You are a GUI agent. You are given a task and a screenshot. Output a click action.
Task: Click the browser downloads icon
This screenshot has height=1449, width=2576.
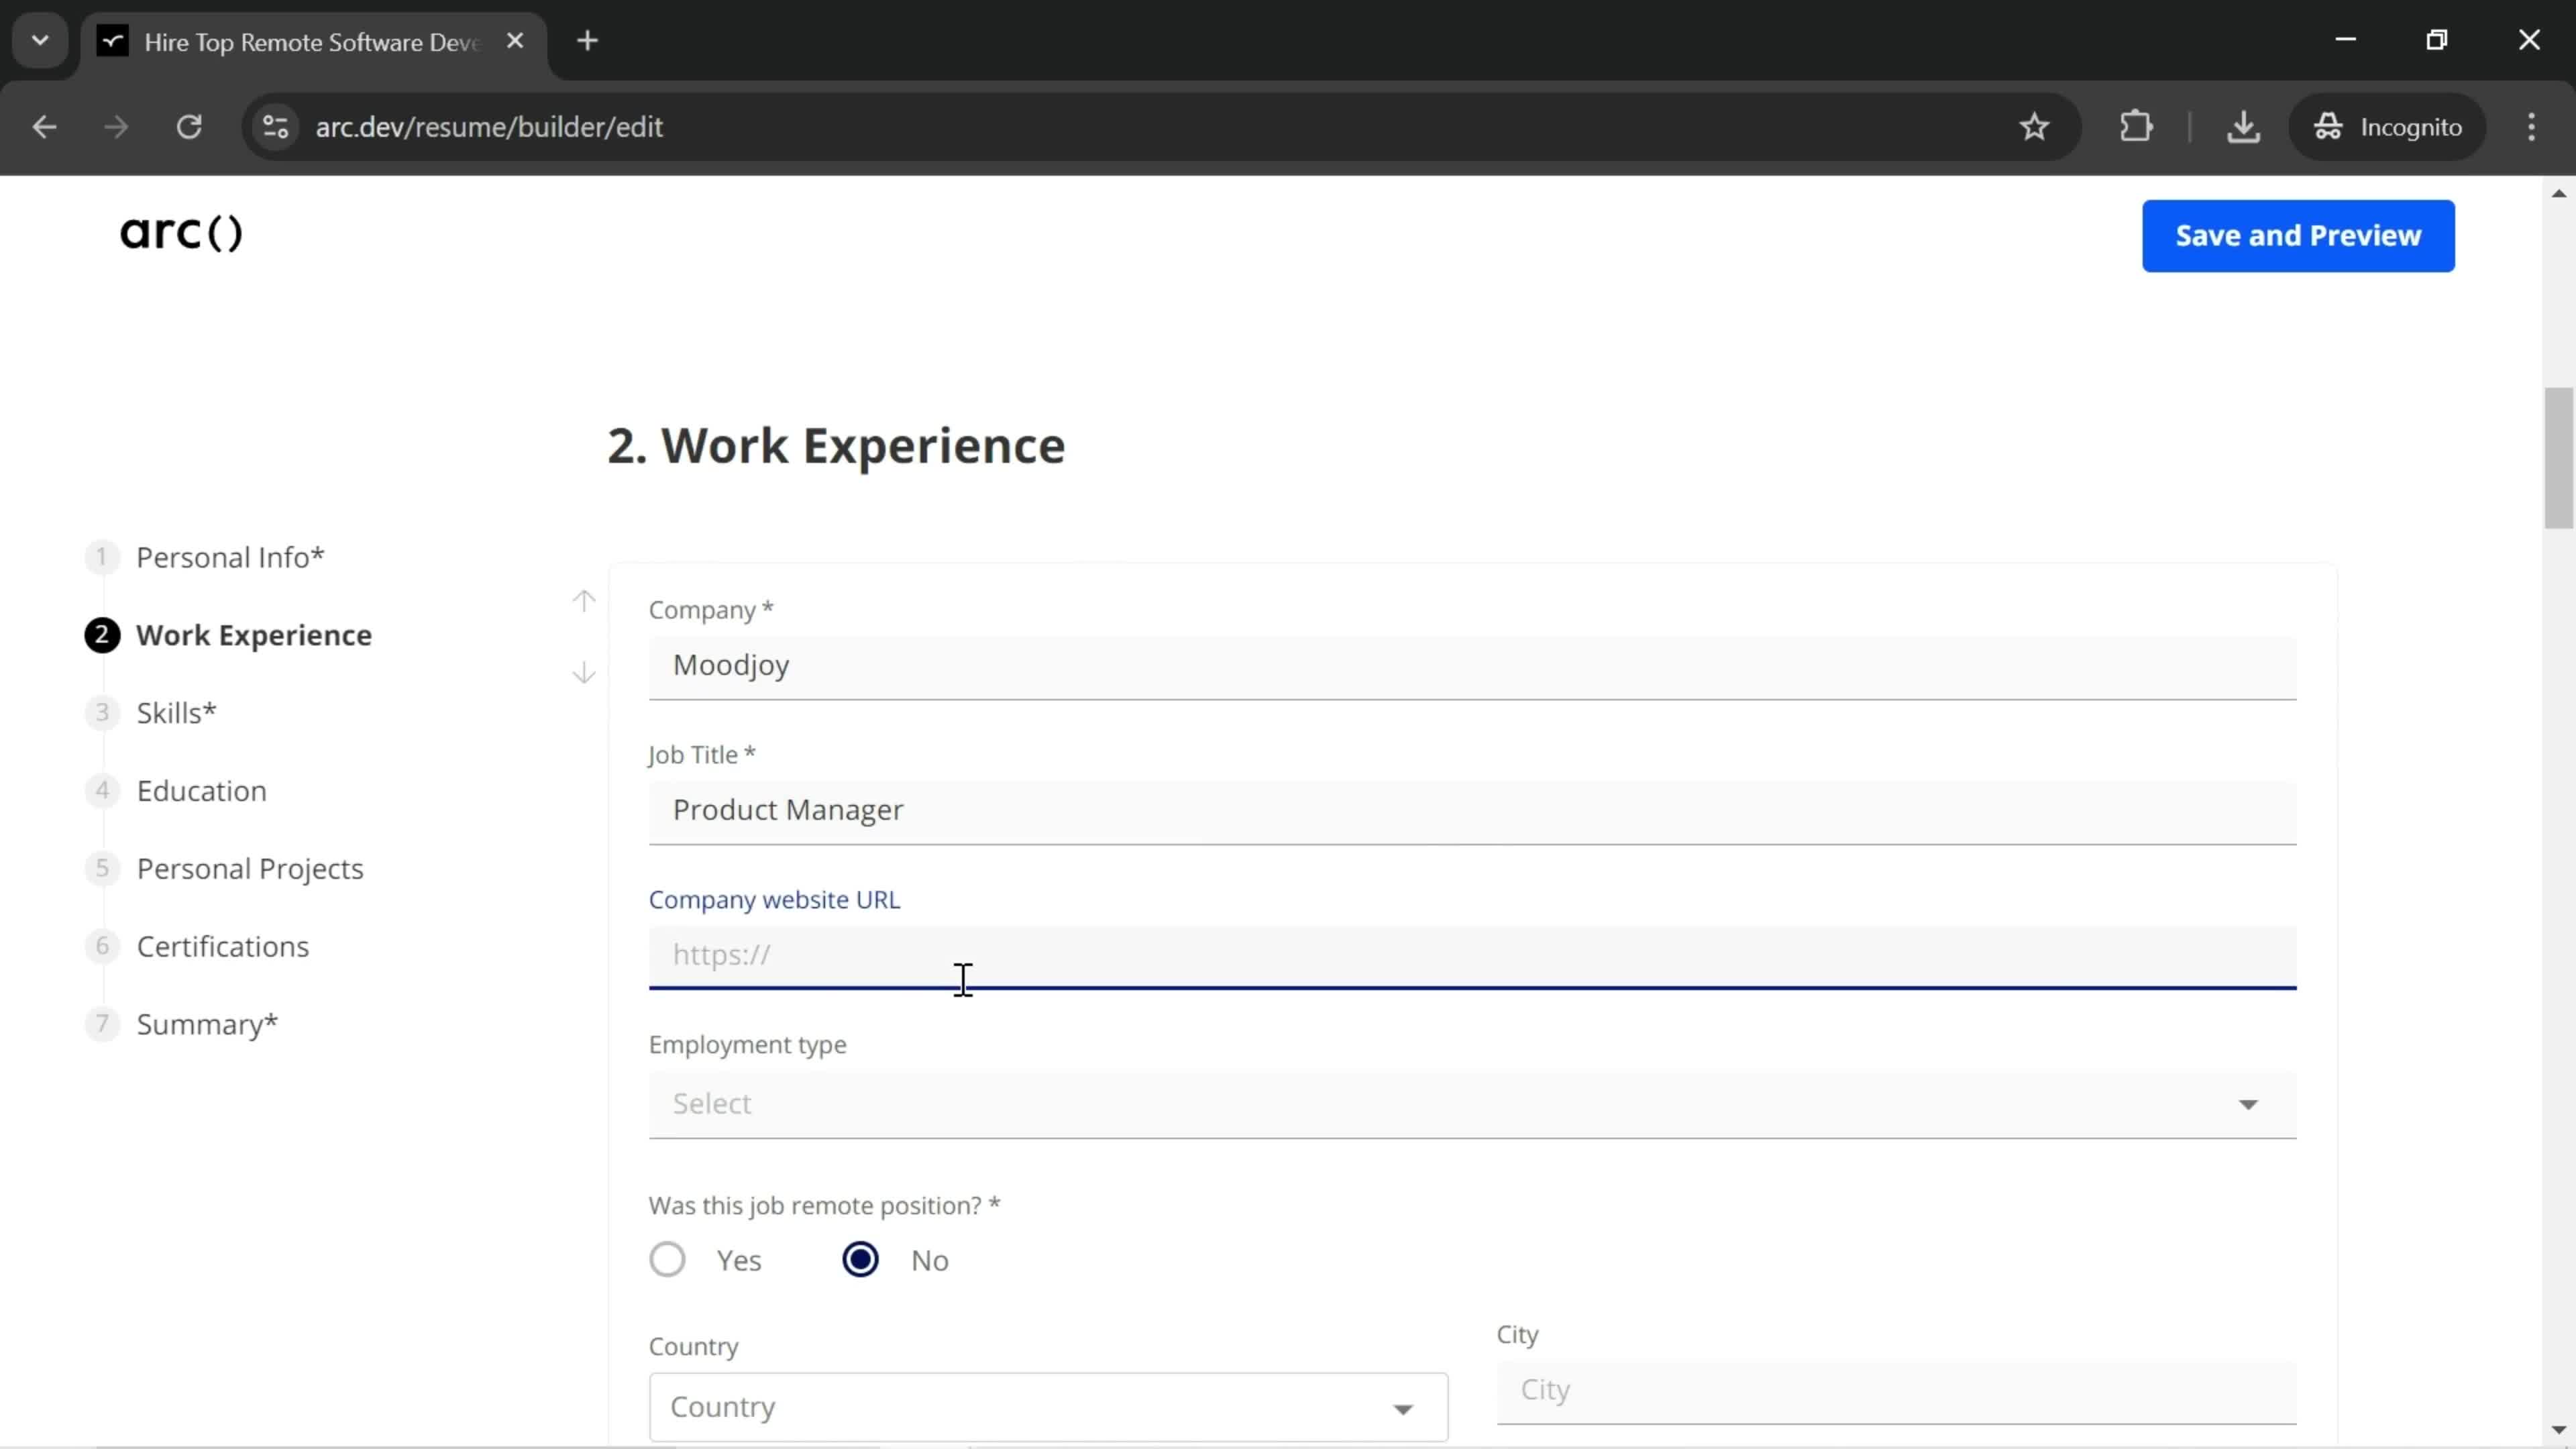pyautogui.click(x=2243, y=125)
